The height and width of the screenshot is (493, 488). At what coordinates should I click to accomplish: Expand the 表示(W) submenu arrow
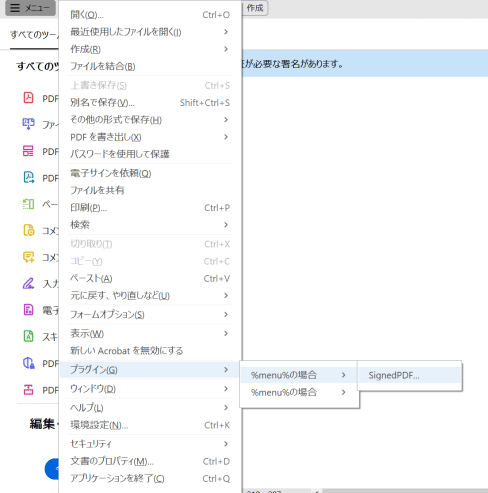click(226, 334)
